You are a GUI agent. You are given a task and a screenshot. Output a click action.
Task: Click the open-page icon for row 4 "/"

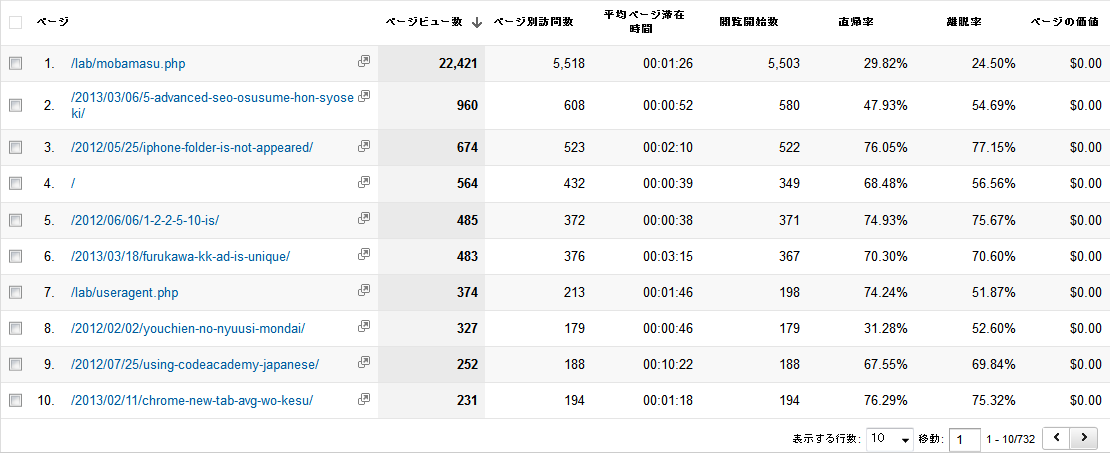coord(364,182)
